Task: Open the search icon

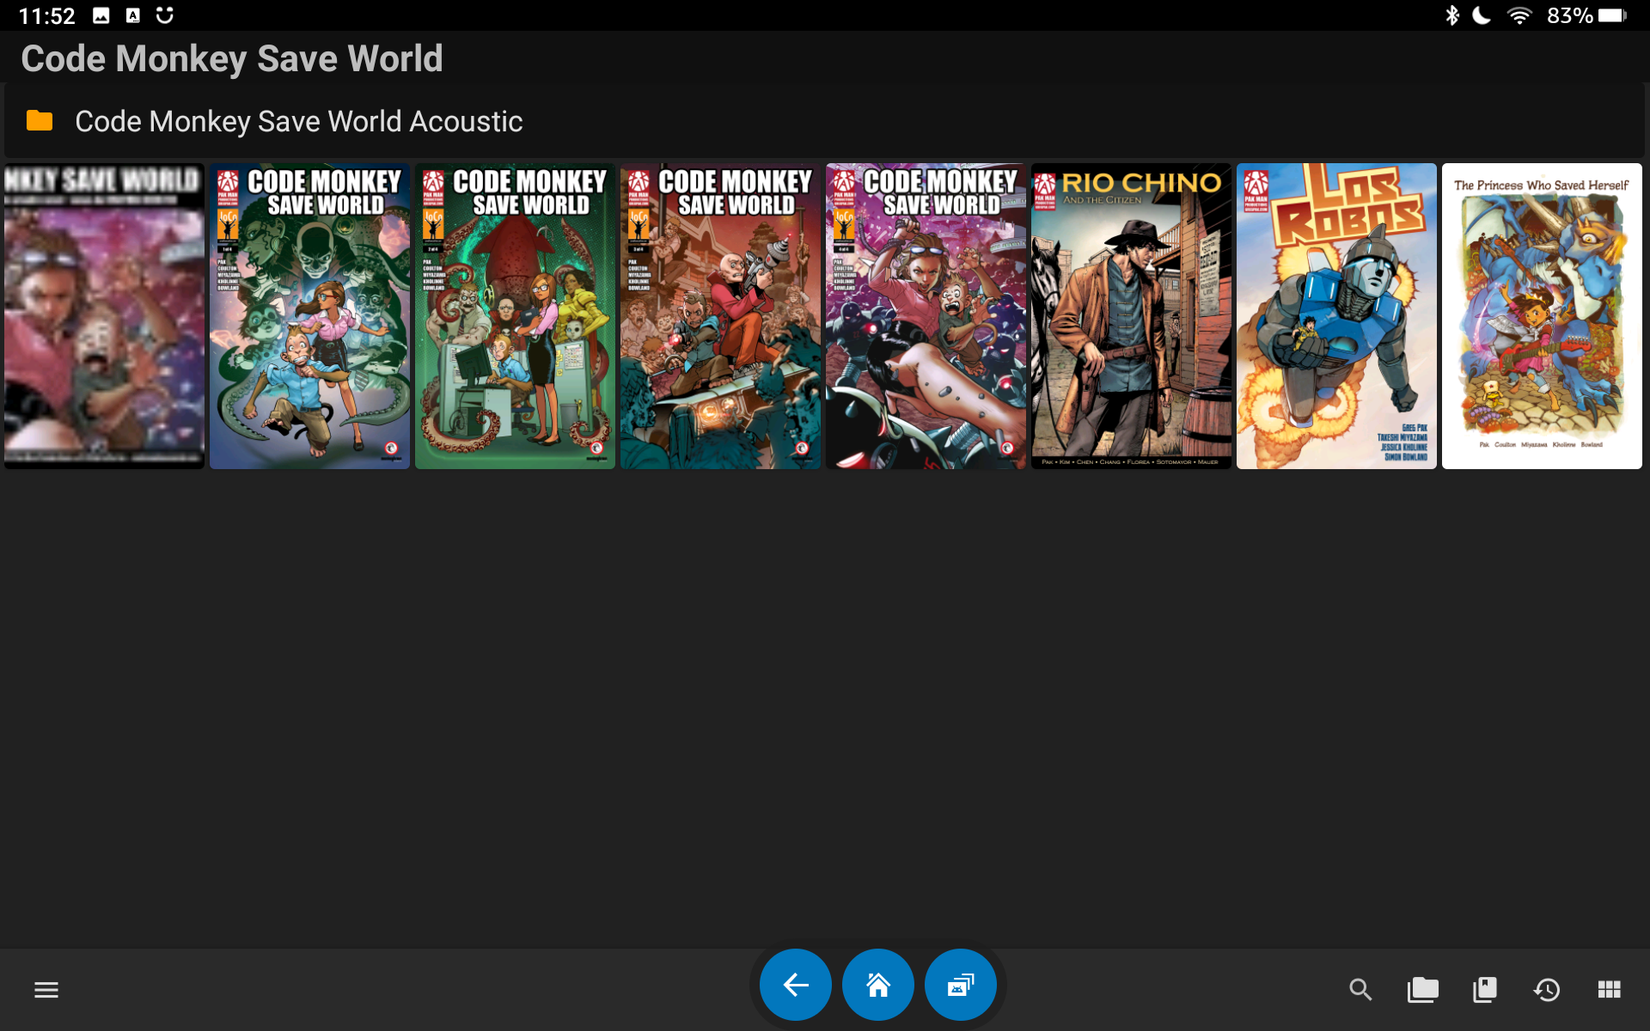Action: coord(1360,989)
